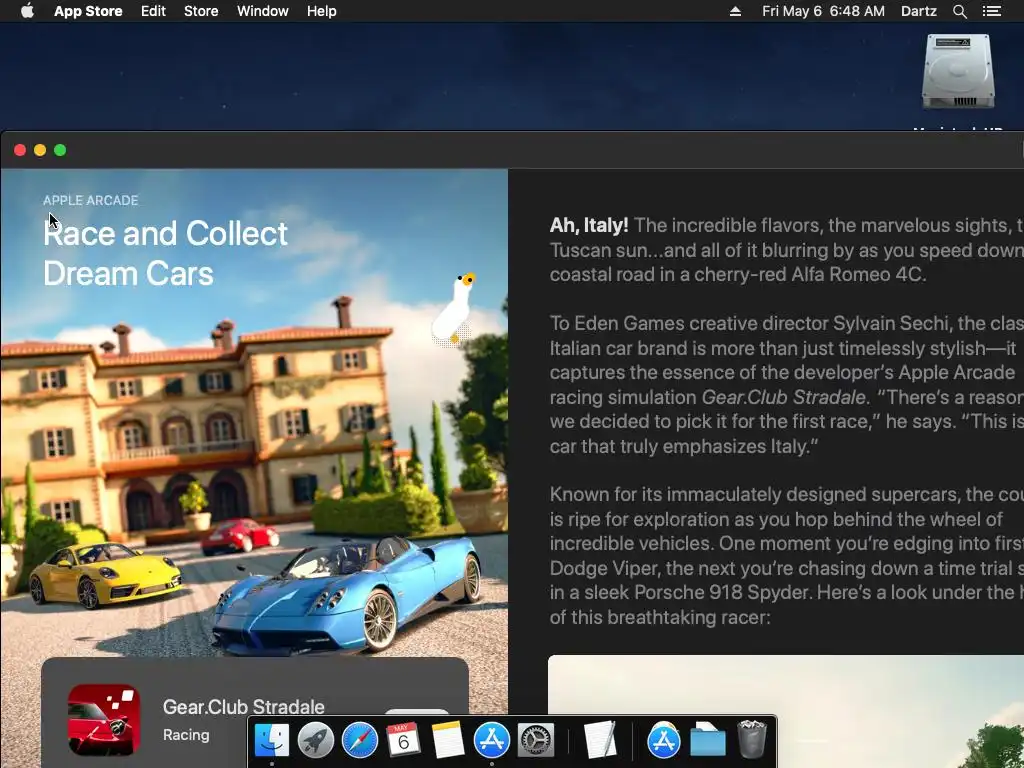Open the Window menu
Screen dimensions: 1024x768
[x=263, y=11]
